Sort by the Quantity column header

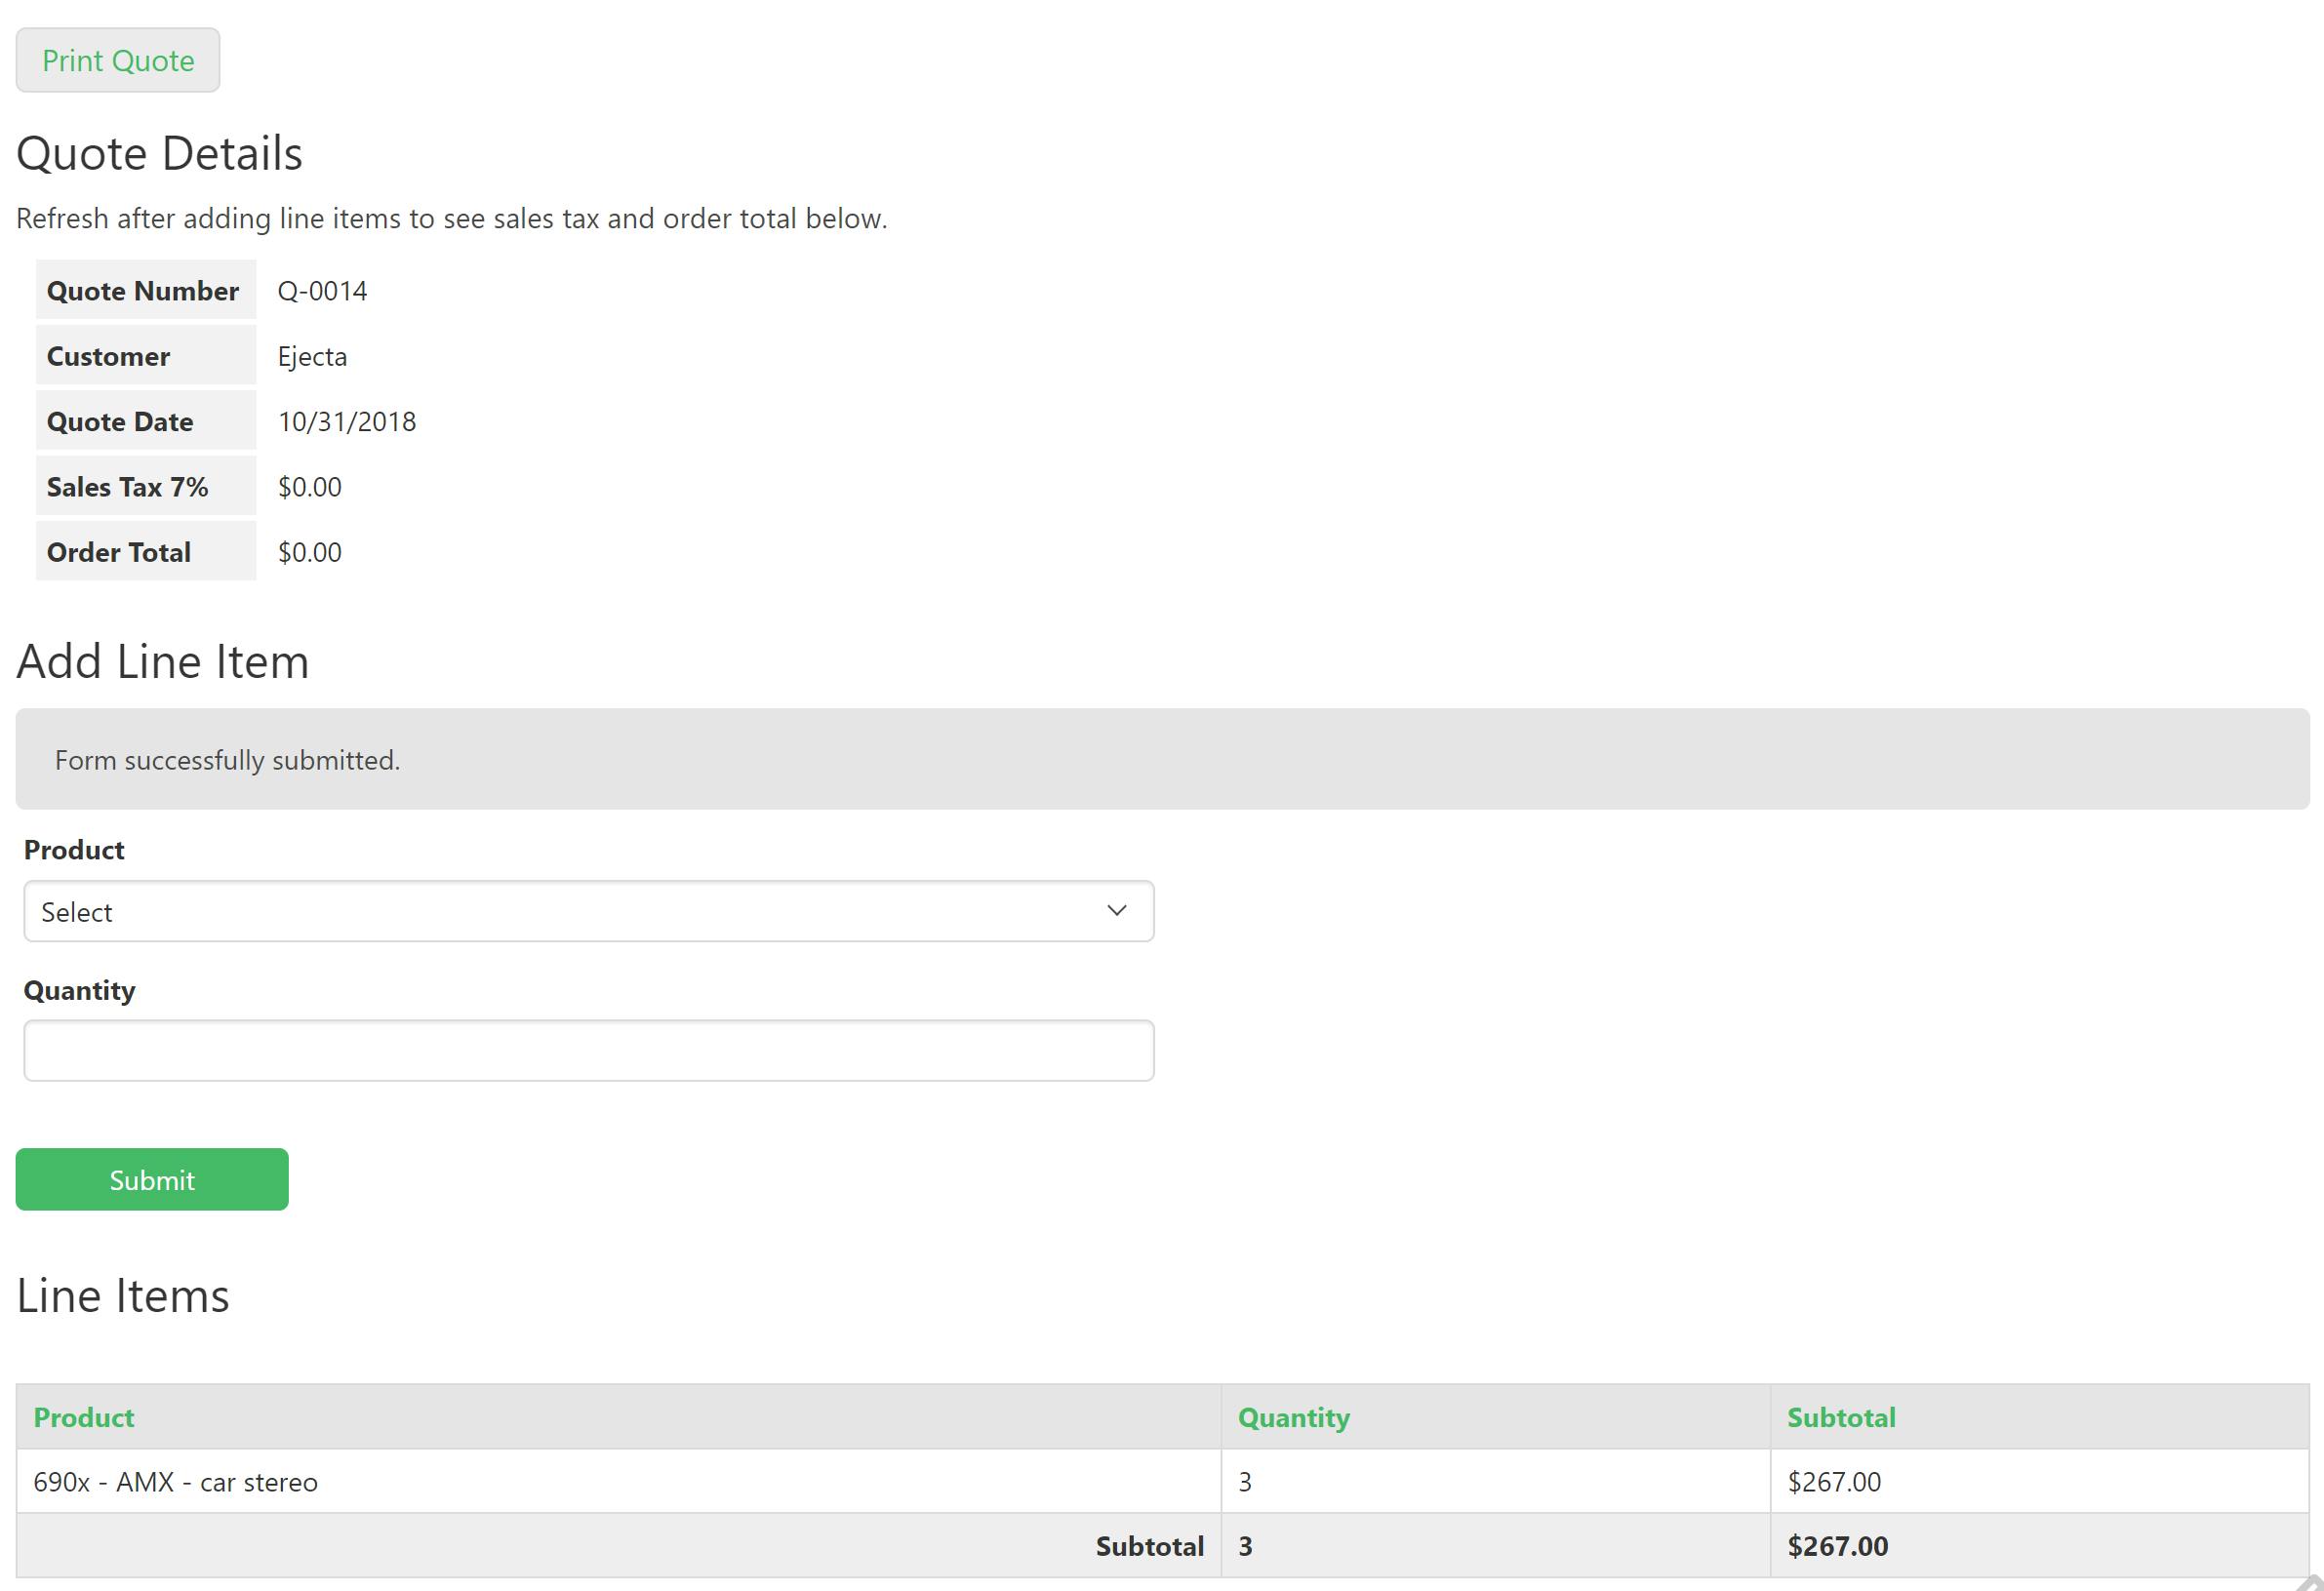[x=1294, y=1417]
